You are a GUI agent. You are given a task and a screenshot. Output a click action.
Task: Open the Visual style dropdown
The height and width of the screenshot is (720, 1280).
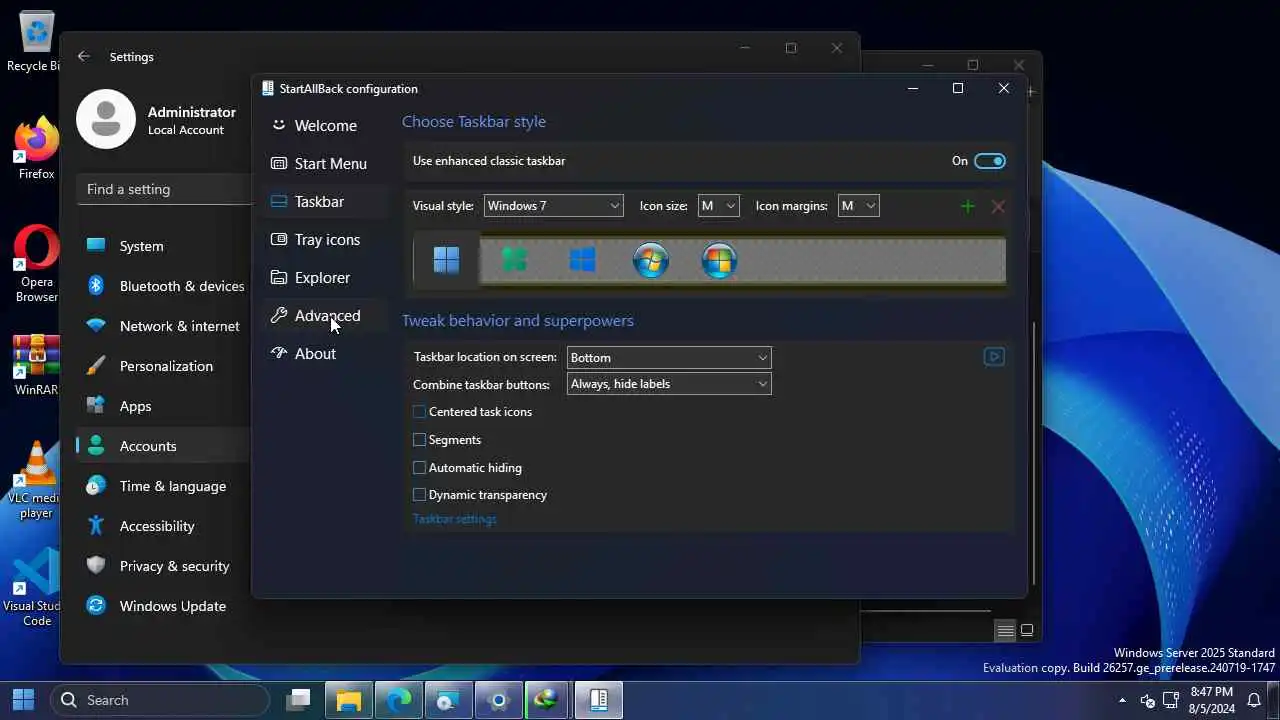[553, 206]
